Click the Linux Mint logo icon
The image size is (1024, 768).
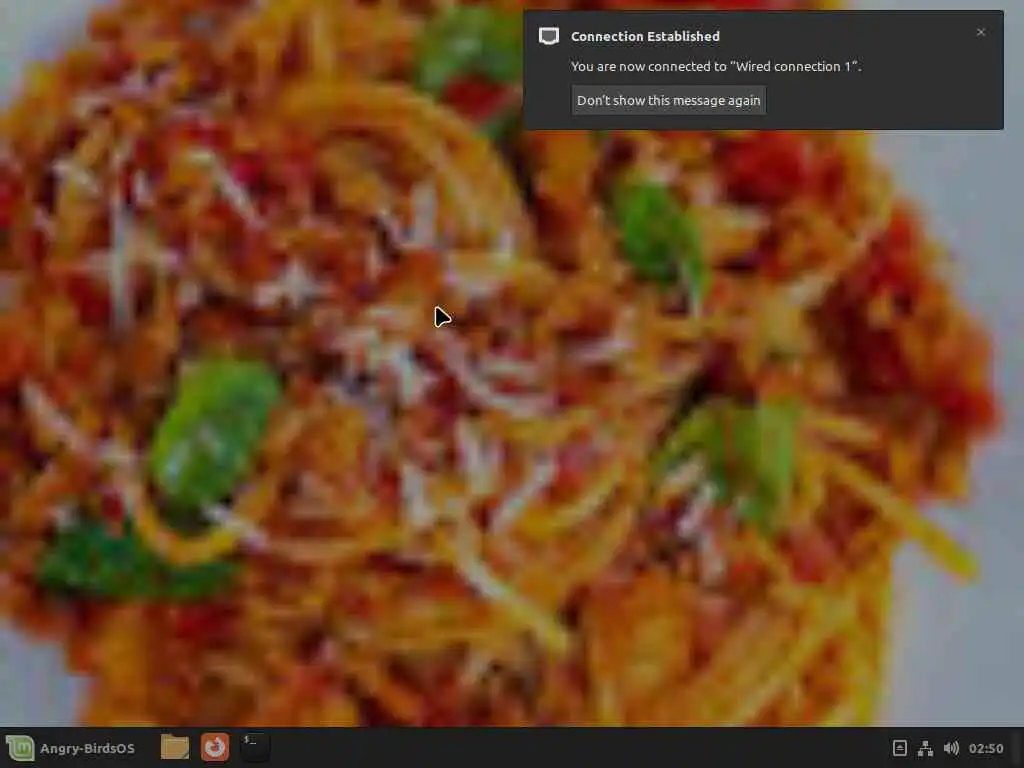point(20,748)
